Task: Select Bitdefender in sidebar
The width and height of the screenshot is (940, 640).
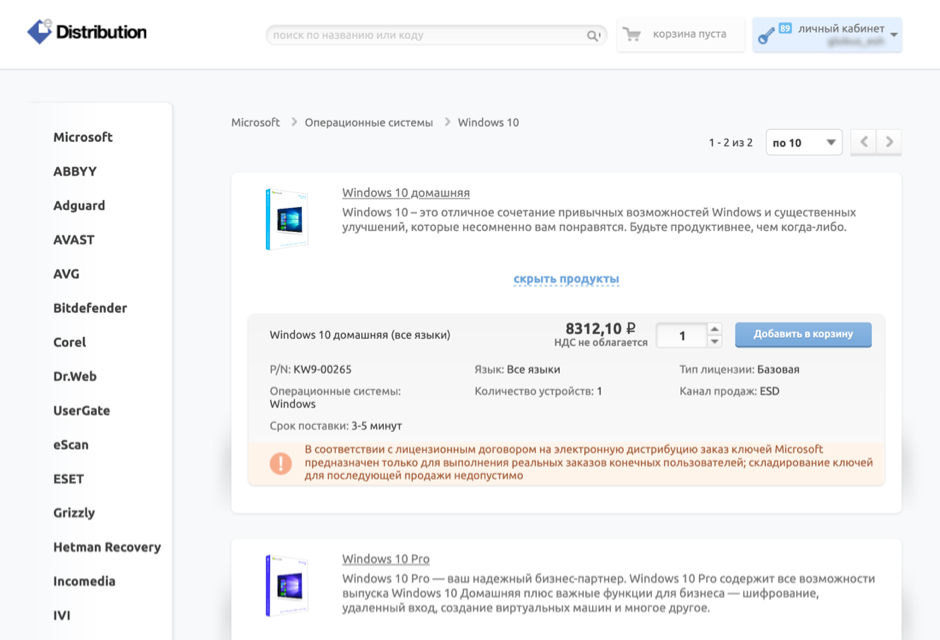Action: pos(90,308)
